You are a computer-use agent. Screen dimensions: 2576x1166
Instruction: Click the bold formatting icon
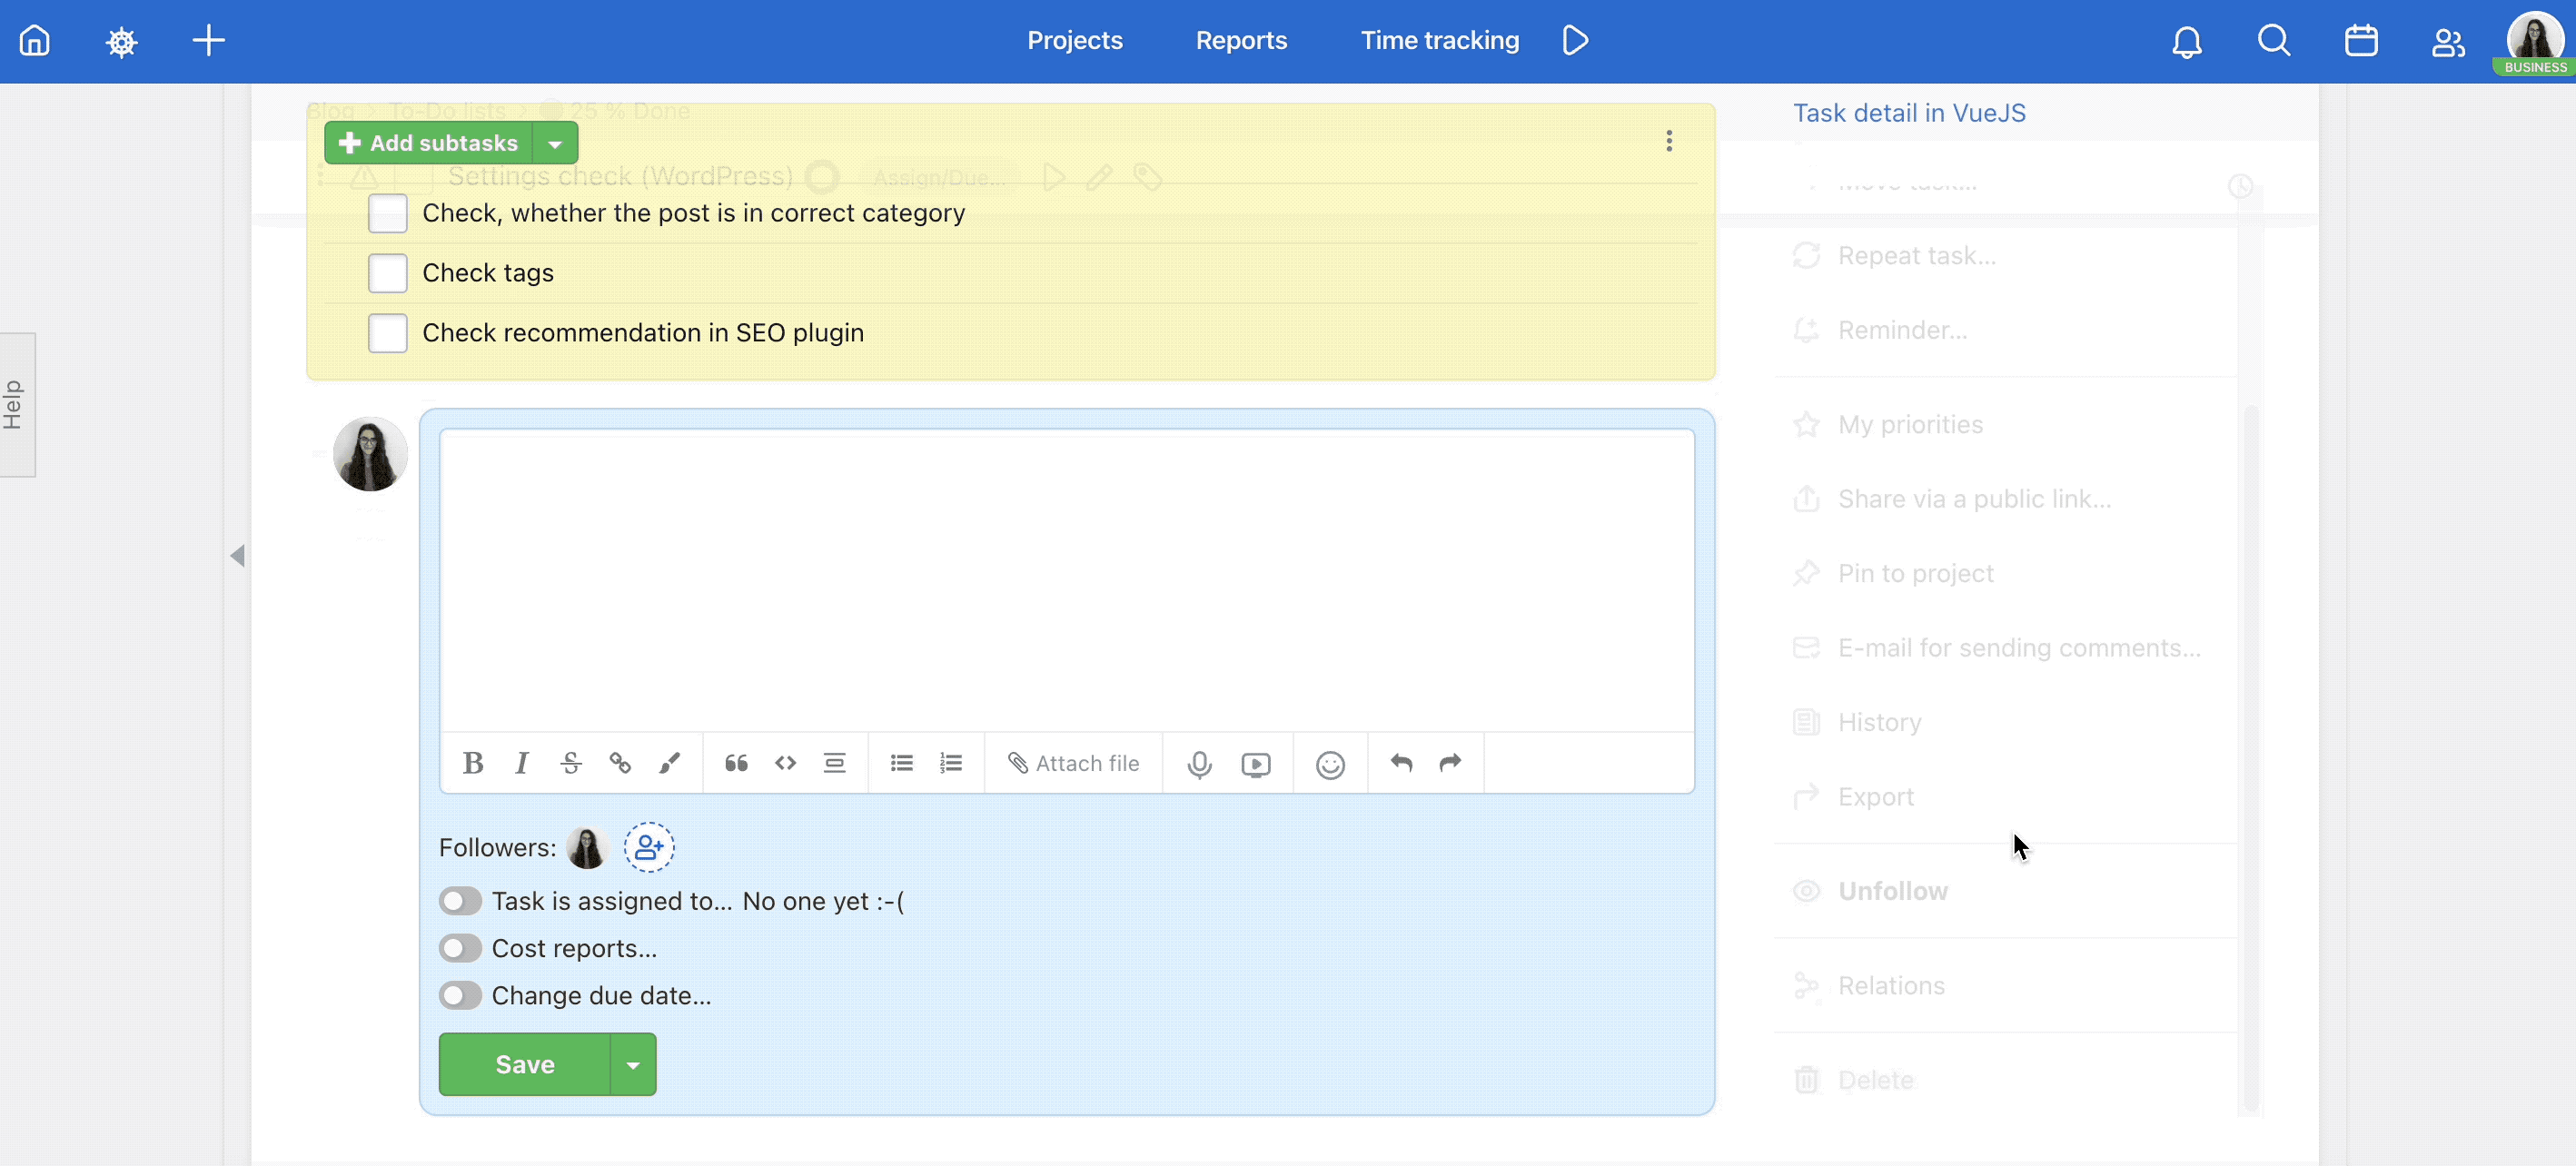pos(473,762)
